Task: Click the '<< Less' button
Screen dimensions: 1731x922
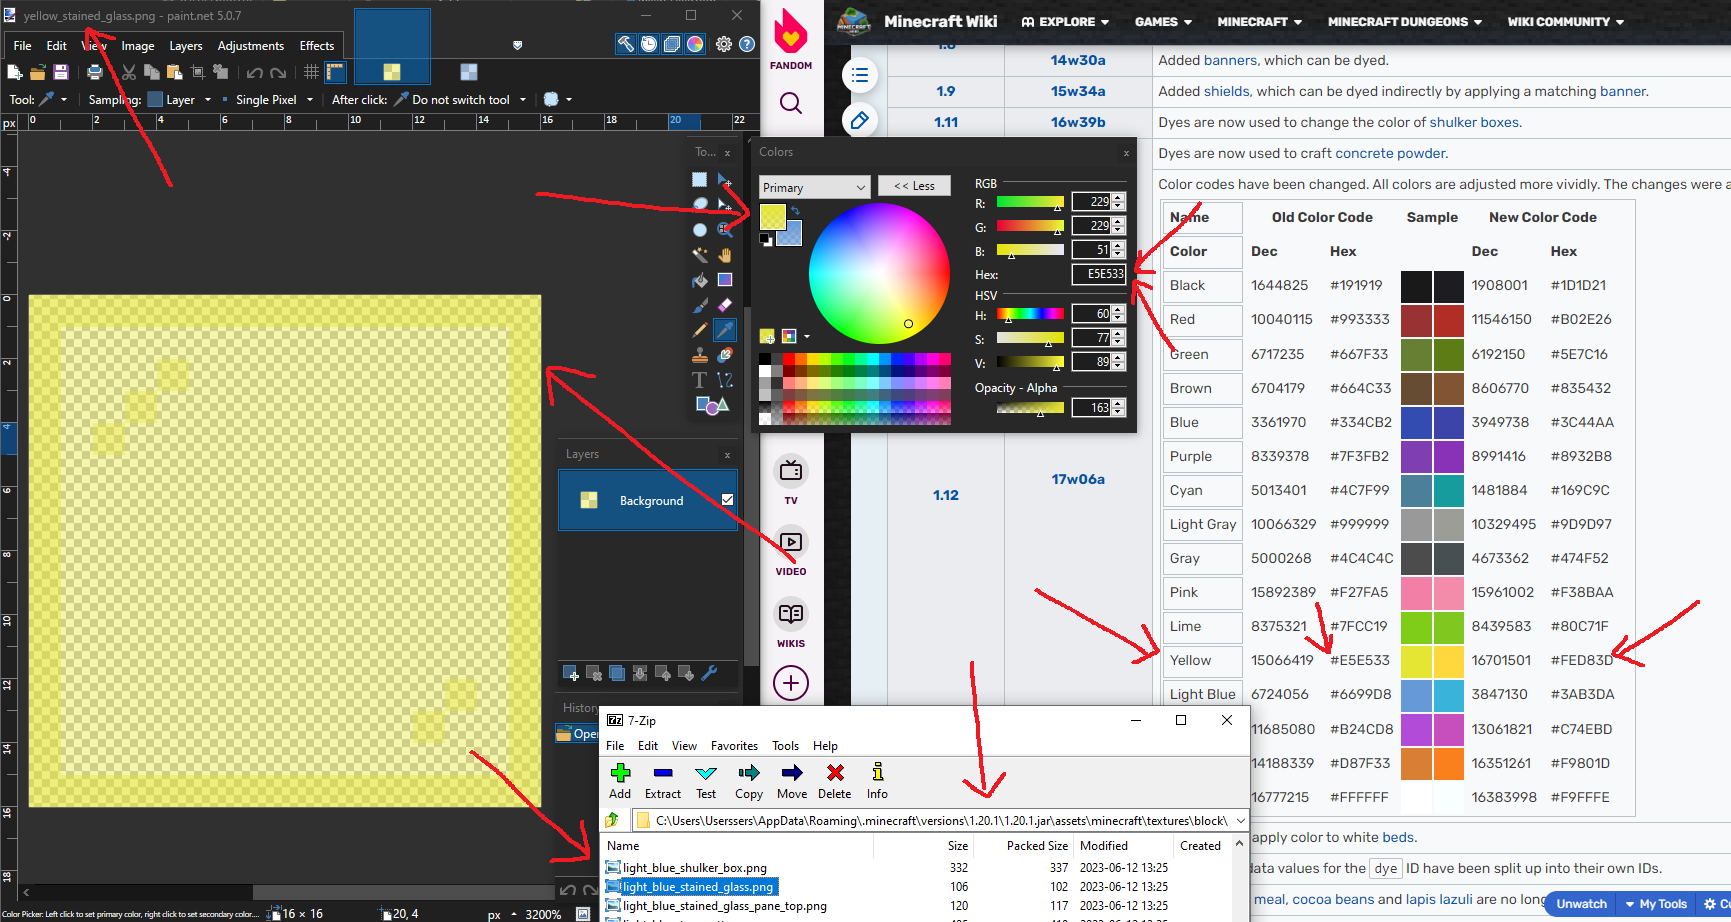Action: [913, 186]
